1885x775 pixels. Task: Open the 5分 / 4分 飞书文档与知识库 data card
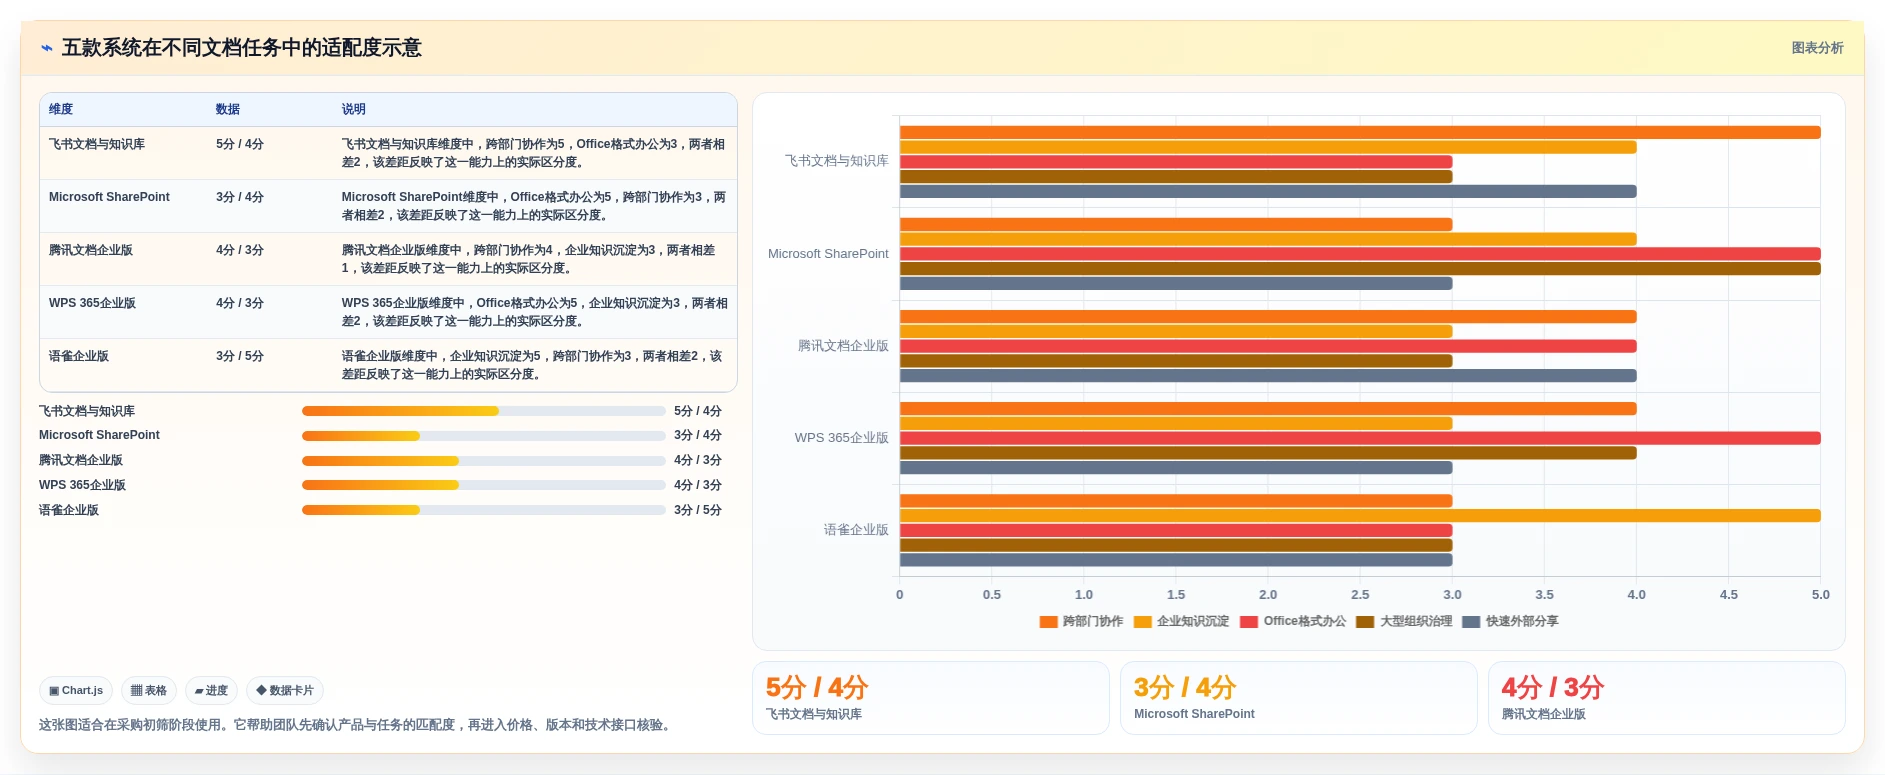pos(931,698)
